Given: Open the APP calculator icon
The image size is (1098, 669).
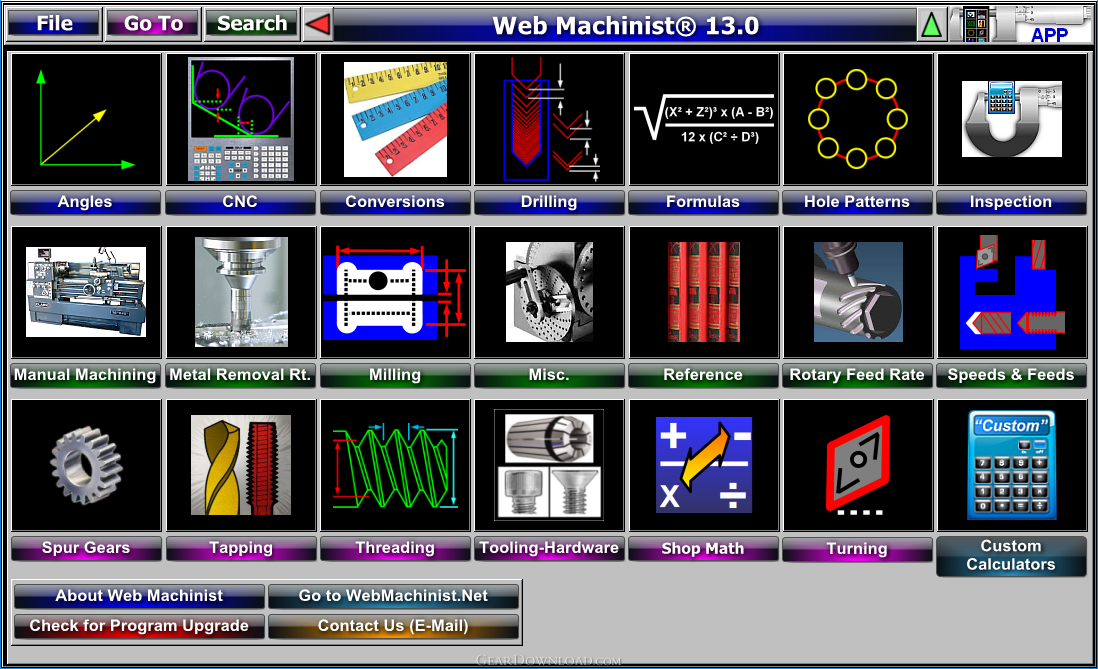Looking at the screenshot, I should [x=1019, y=25].
